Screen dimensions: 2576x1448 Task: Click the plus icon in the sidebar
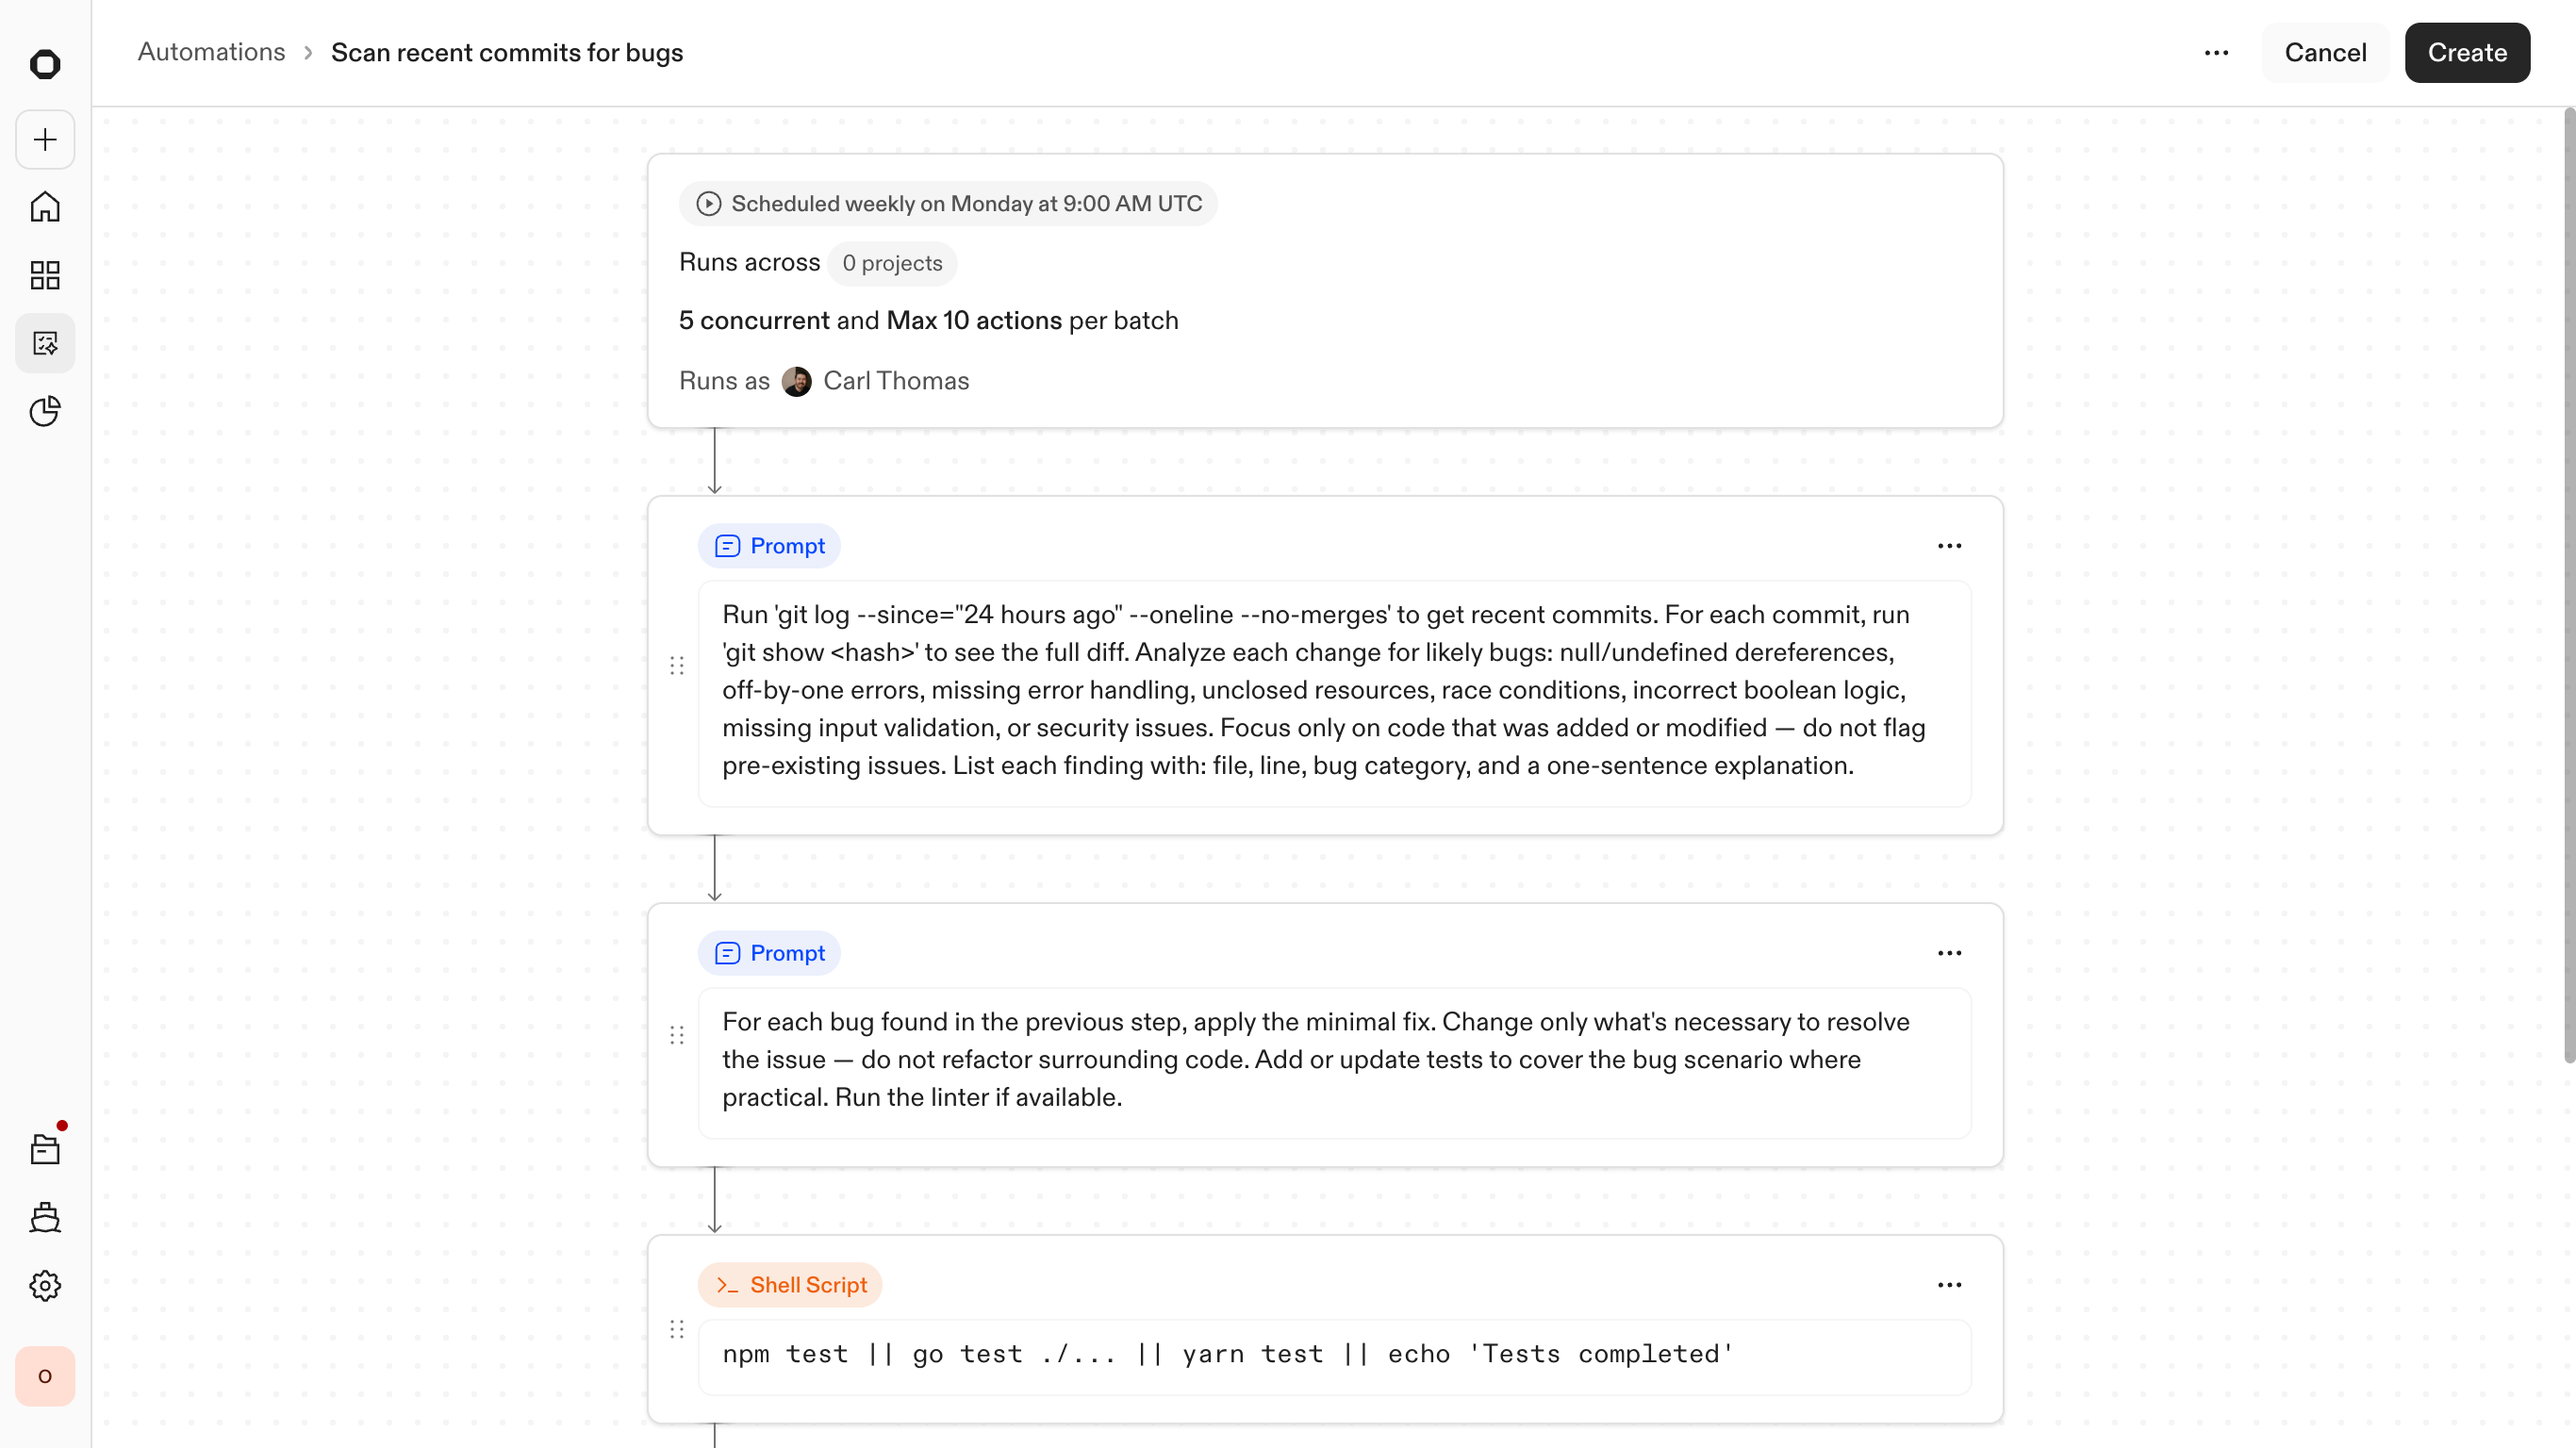[45, 140]
